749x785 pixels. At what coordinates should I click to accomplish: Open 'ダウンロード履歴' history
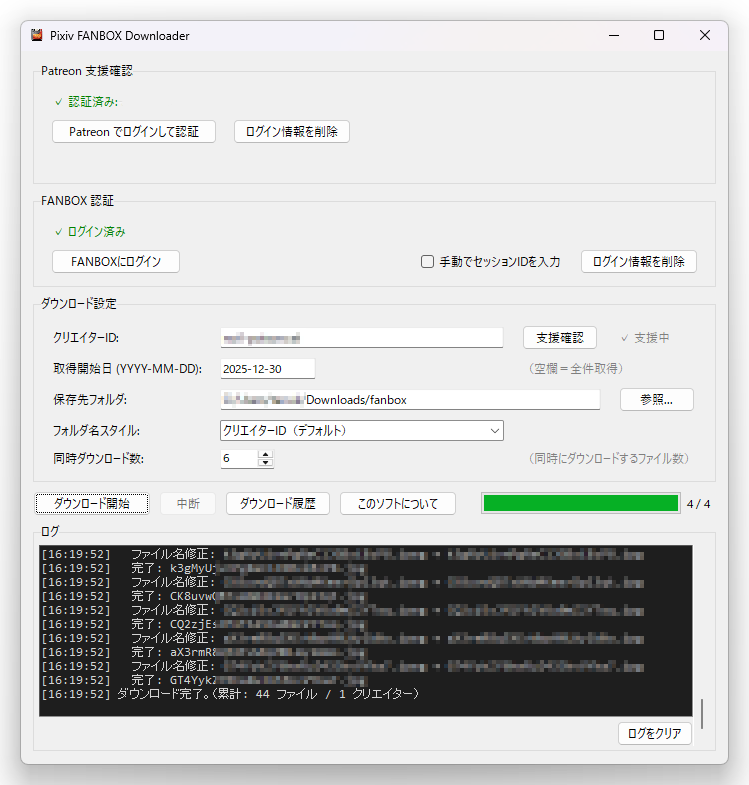coord(278,504)
